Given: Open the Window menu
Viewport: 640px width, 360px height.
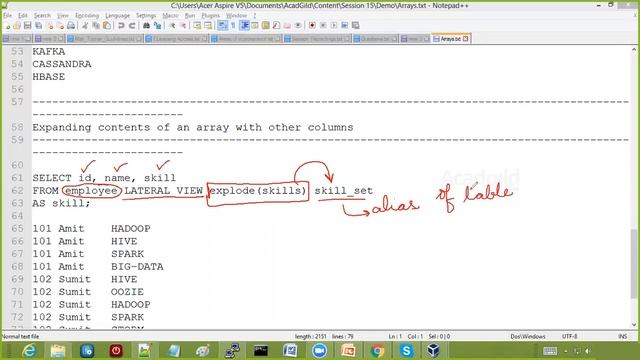Looking at the screenshot, I should pos(236,16).
